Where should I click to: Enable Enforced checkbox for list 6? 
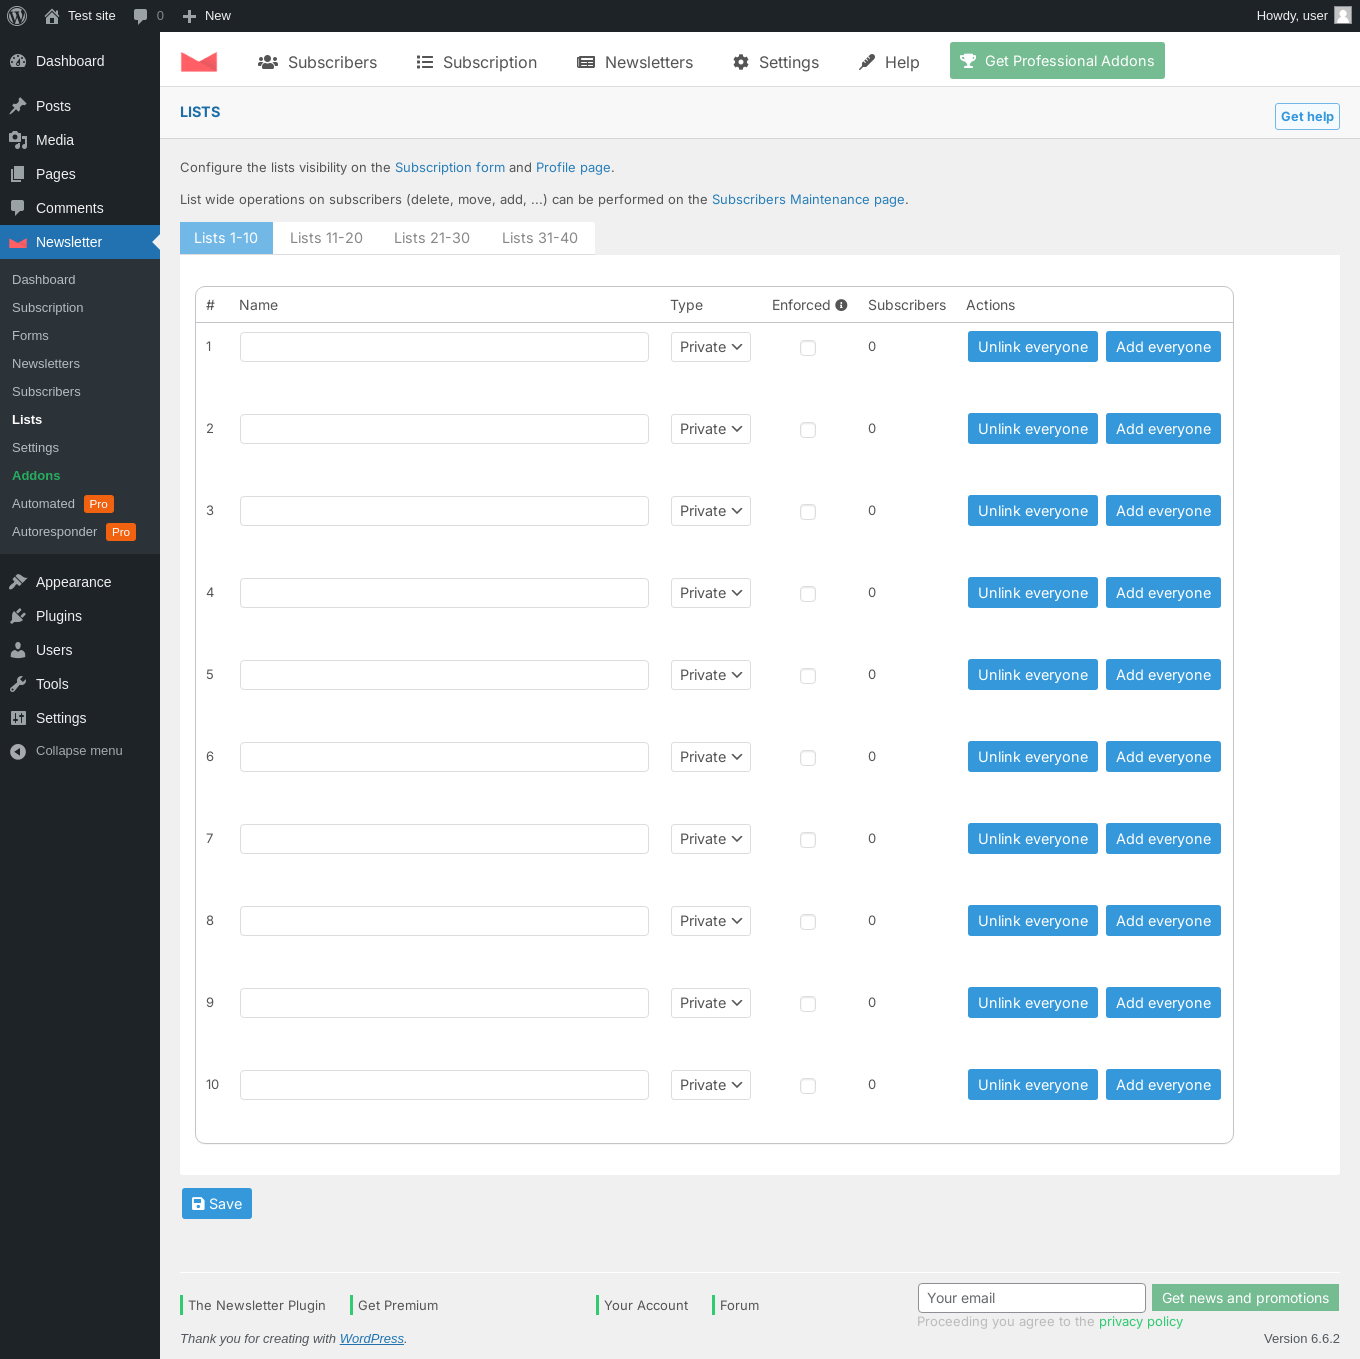point(808,758)
